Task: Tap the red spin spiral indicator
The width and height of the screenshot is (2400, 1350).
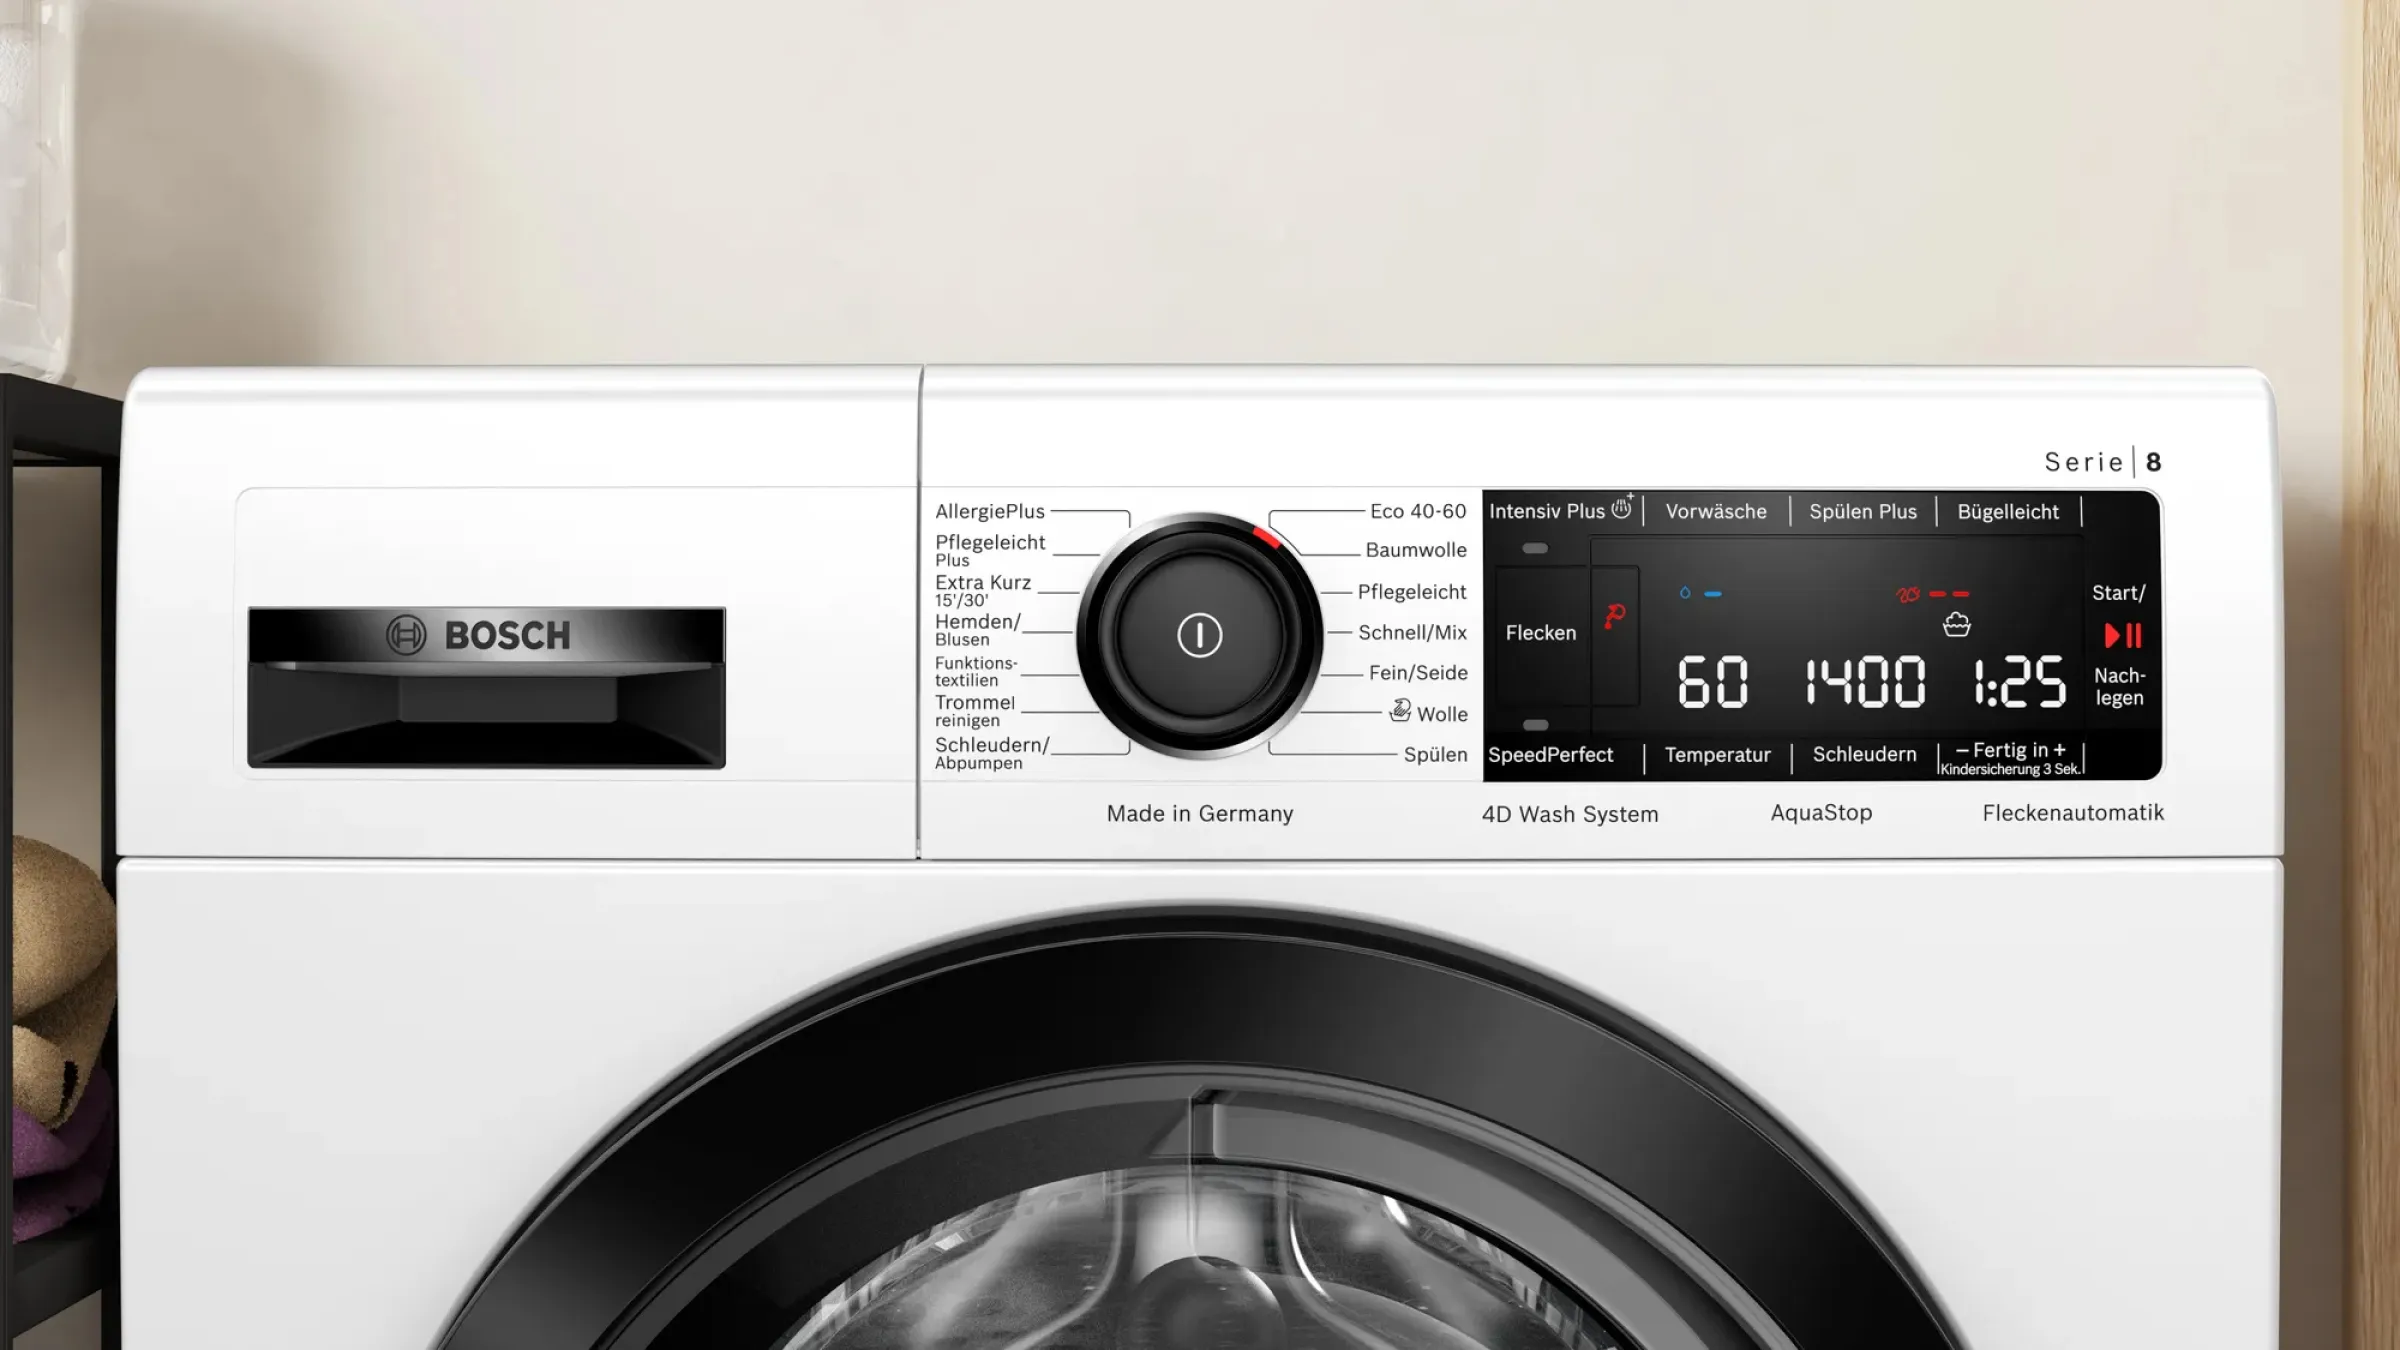Action: click(x=1908, y=594)
